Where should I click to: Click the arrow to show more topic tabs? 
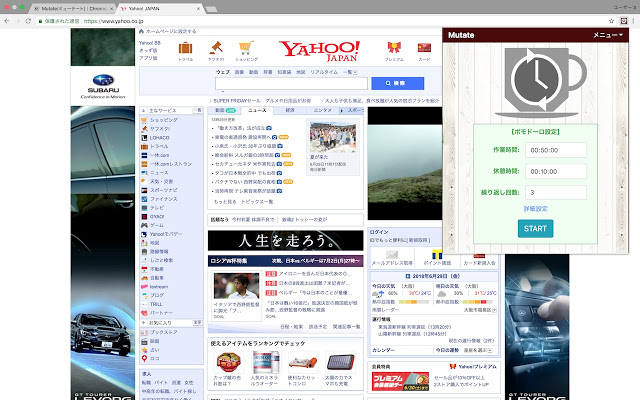point(342,110)
